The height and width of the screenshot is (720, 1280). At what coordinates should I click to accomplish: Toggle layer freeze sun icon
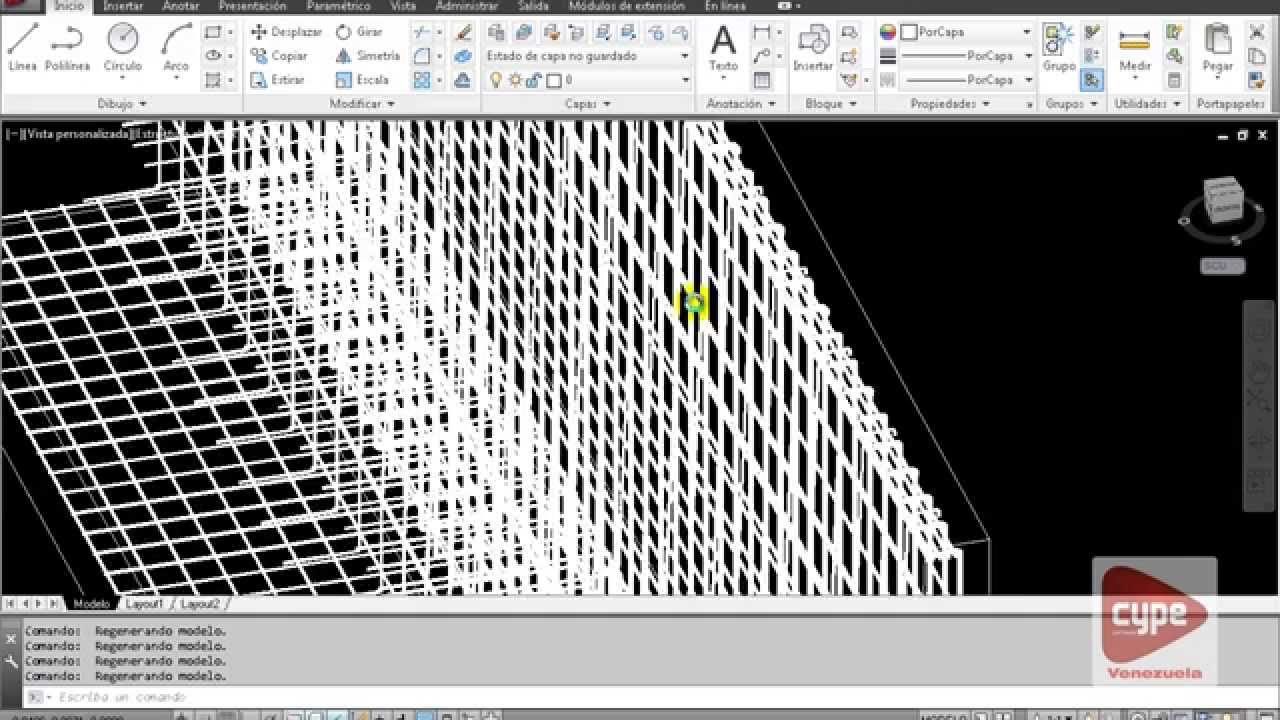pos(514,80)
